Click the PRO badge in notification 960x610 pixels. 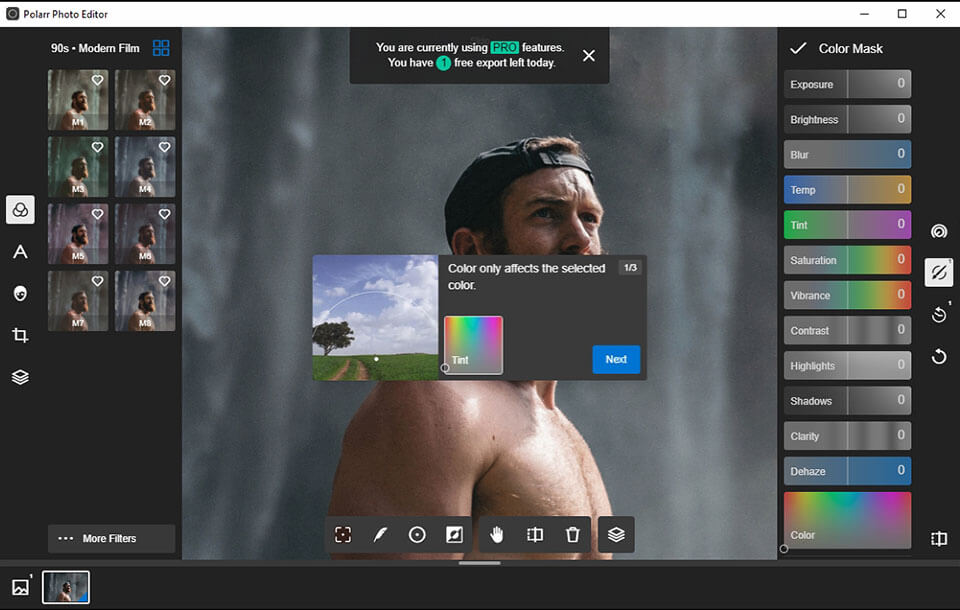point(504,47)
